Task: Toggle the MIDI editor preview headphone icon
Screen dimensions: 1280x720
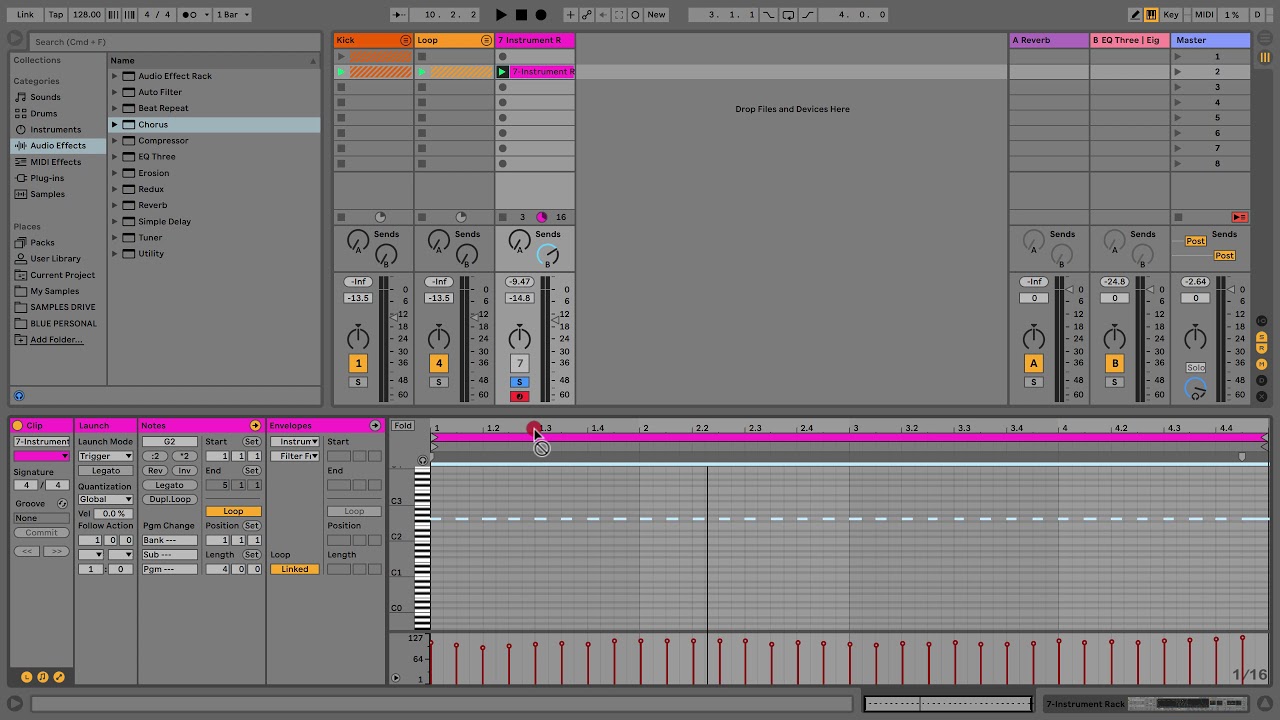Action: [422, 461]
